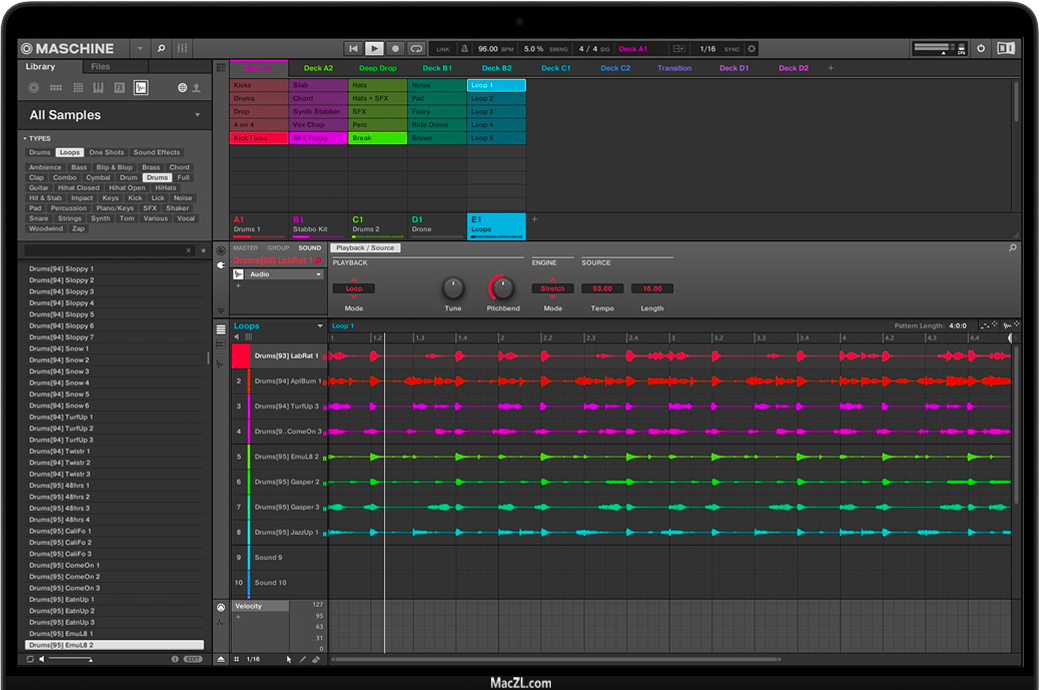Open the Loops group dropdown
The width and height of the screenshot is (1040, 690).
tap(320, 326)
